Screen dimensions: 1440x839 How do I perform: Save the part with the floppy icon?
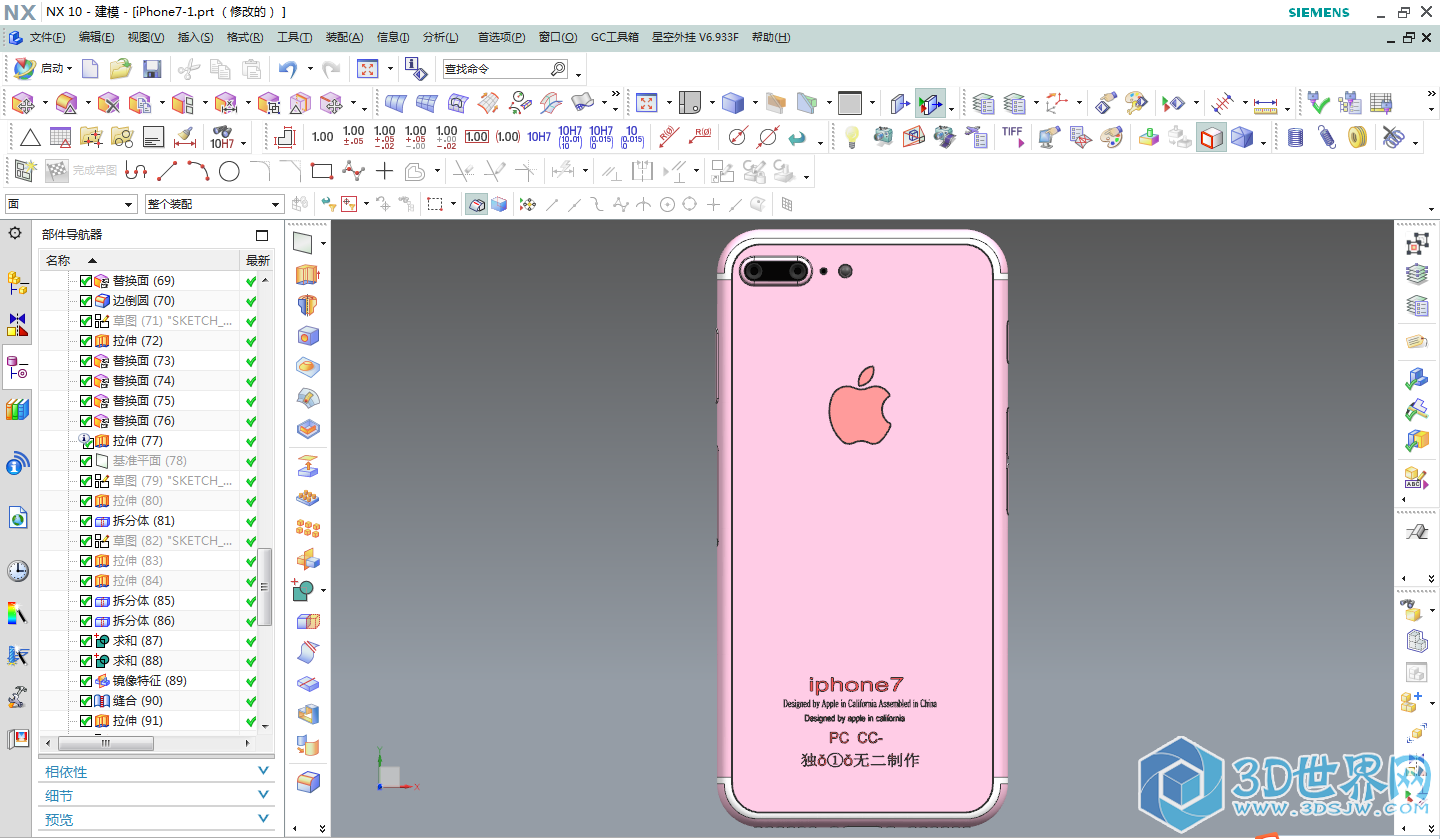coord(152,69)
